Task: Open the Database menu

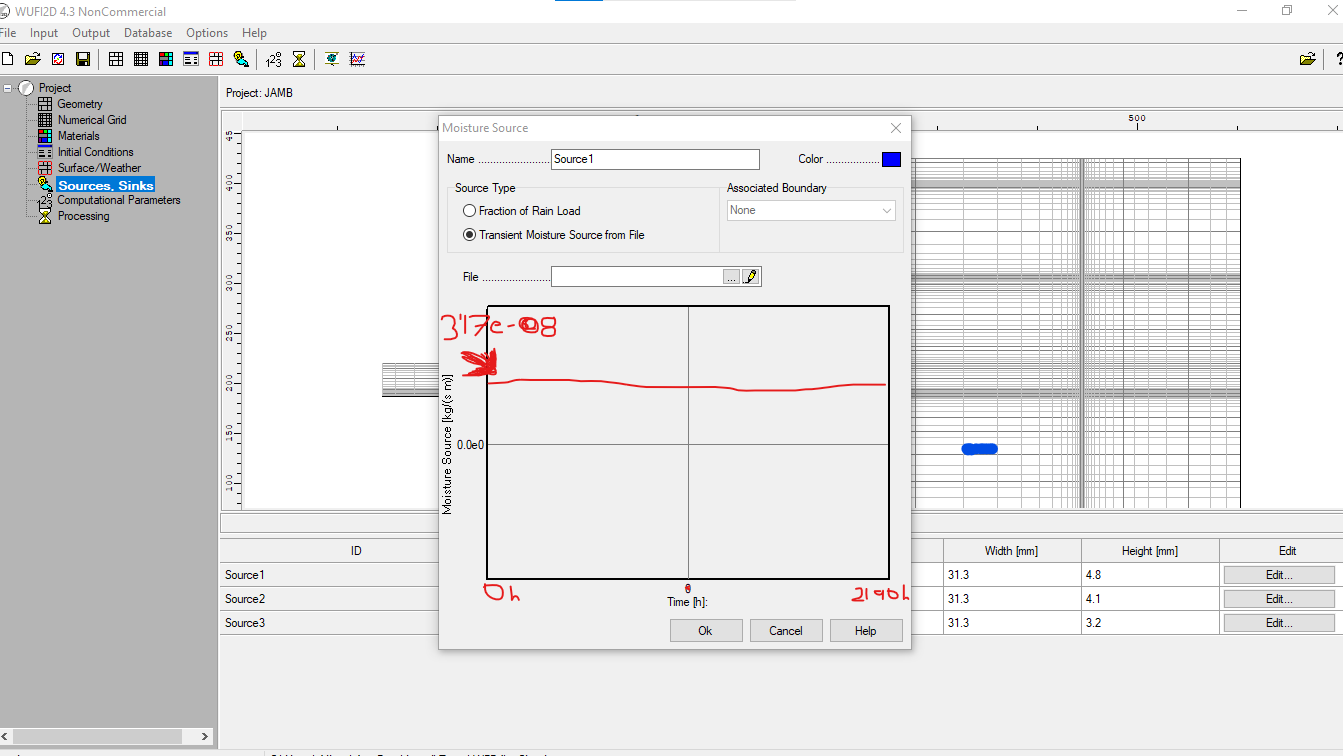Action: pos(148,33)
